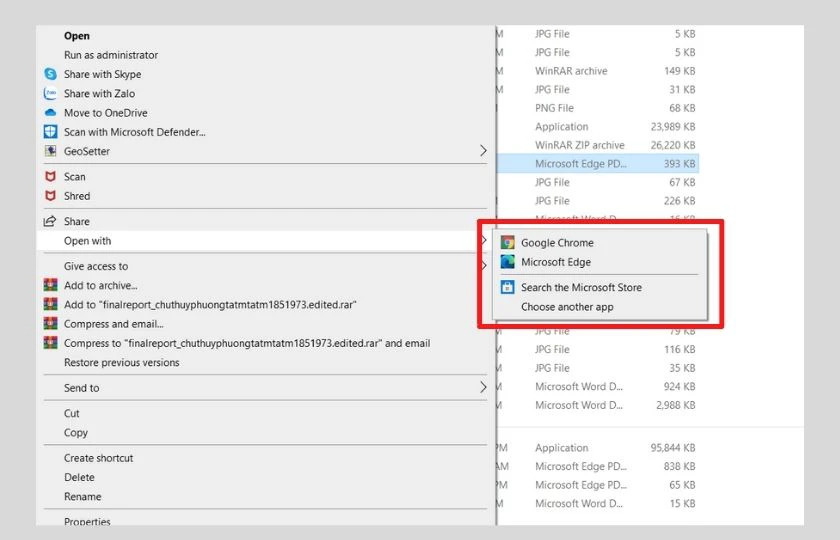Click WinRAR ZIP archive 26,220 KB row
The image size is (840, 540).
(x=598, y=145)
